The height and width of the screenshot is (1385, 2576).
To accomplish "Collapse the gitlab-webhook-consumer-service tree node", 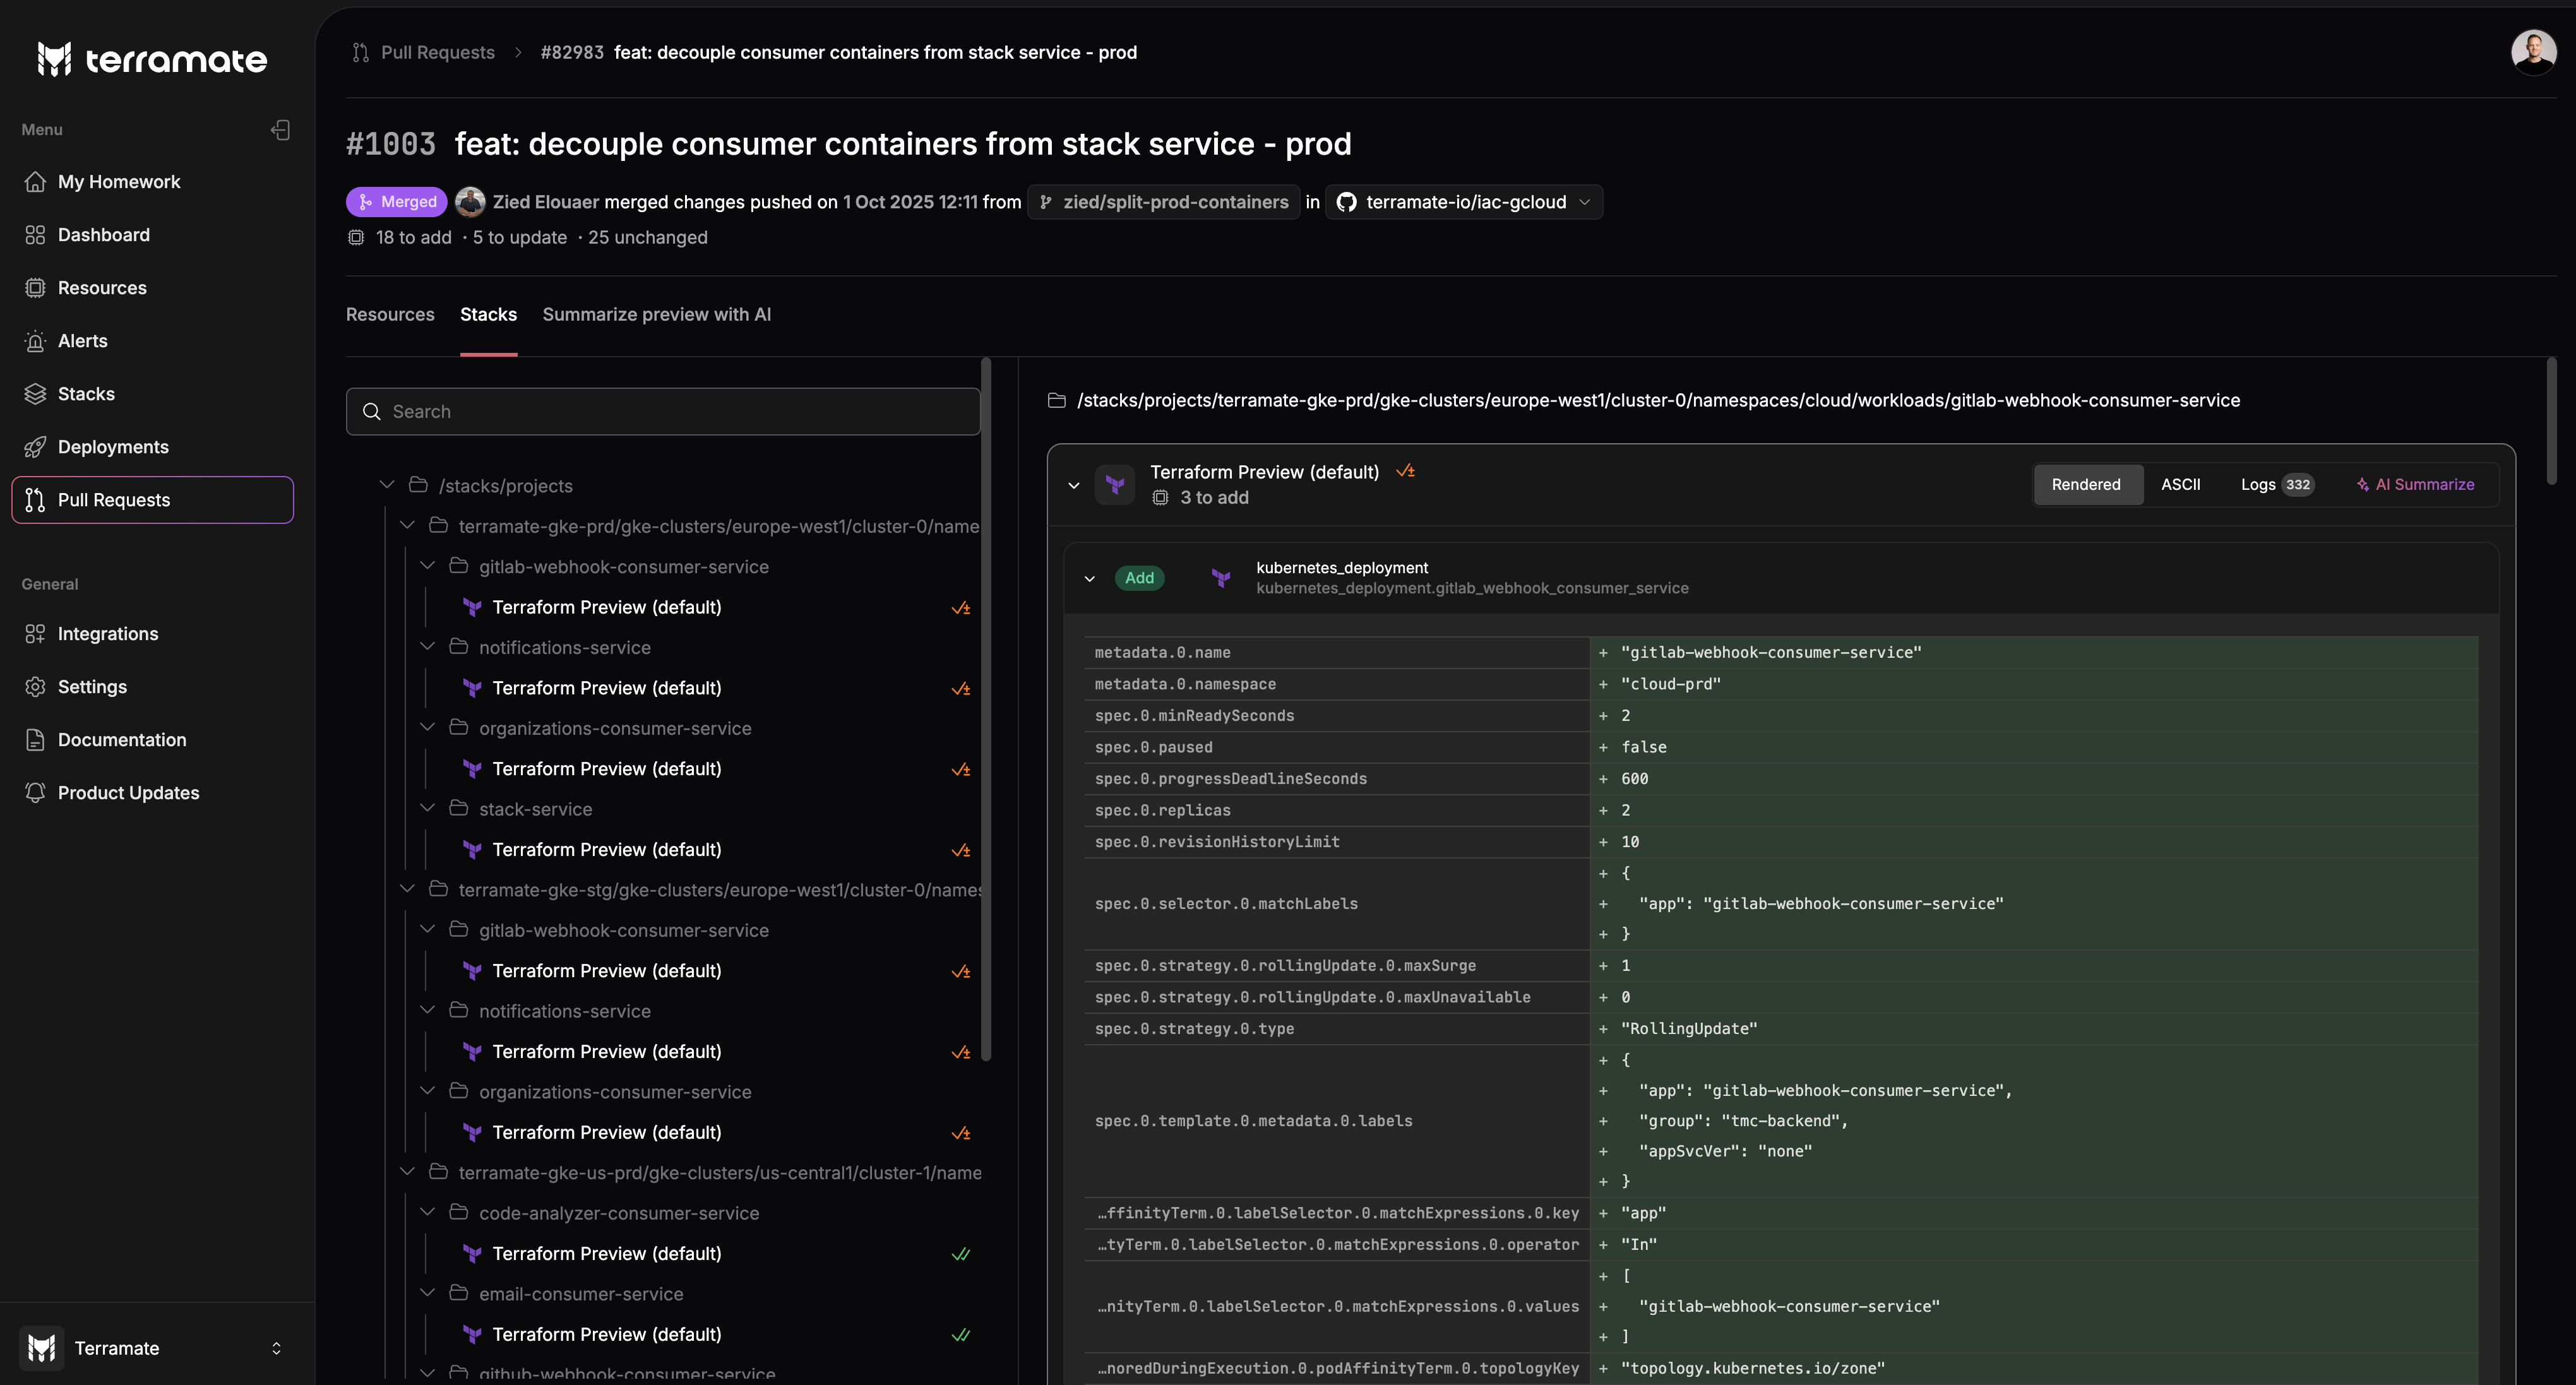I will coord(428,565).
